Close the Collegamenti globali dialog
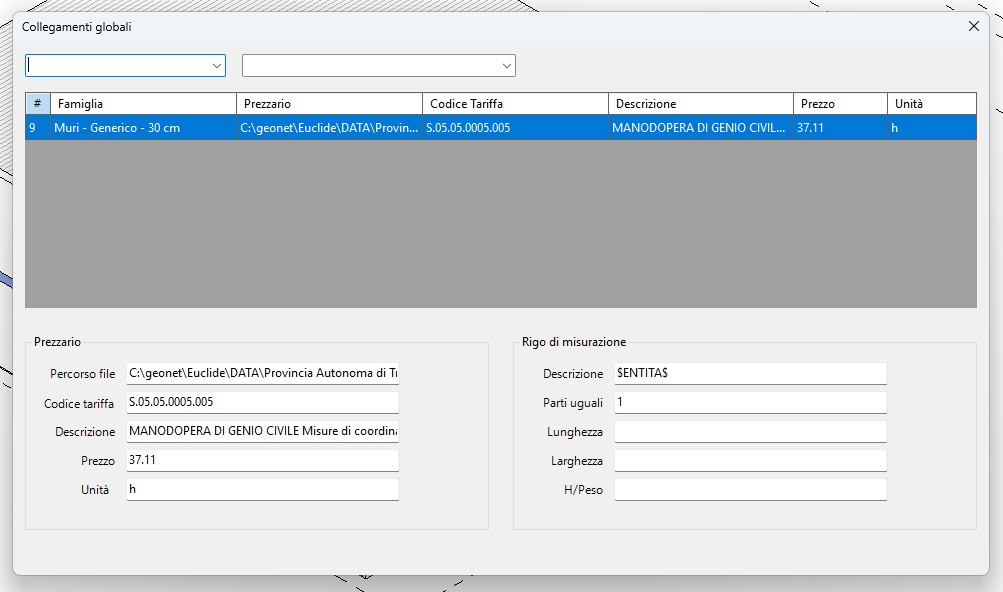 click(x=973, y=27)
